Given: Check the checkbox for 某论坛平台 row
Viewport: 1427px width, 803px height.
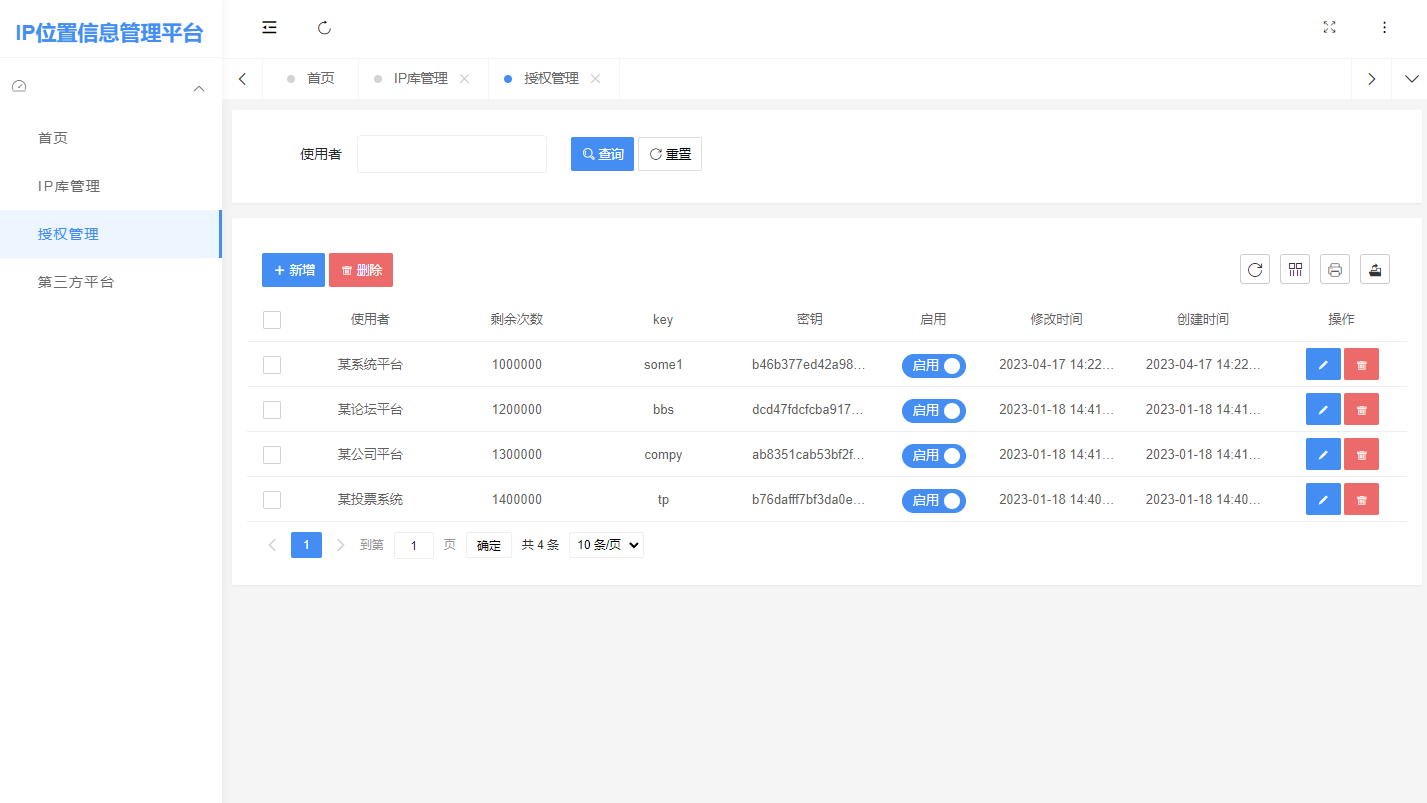Looking at the screenshot, I should [x=271, y=409].
